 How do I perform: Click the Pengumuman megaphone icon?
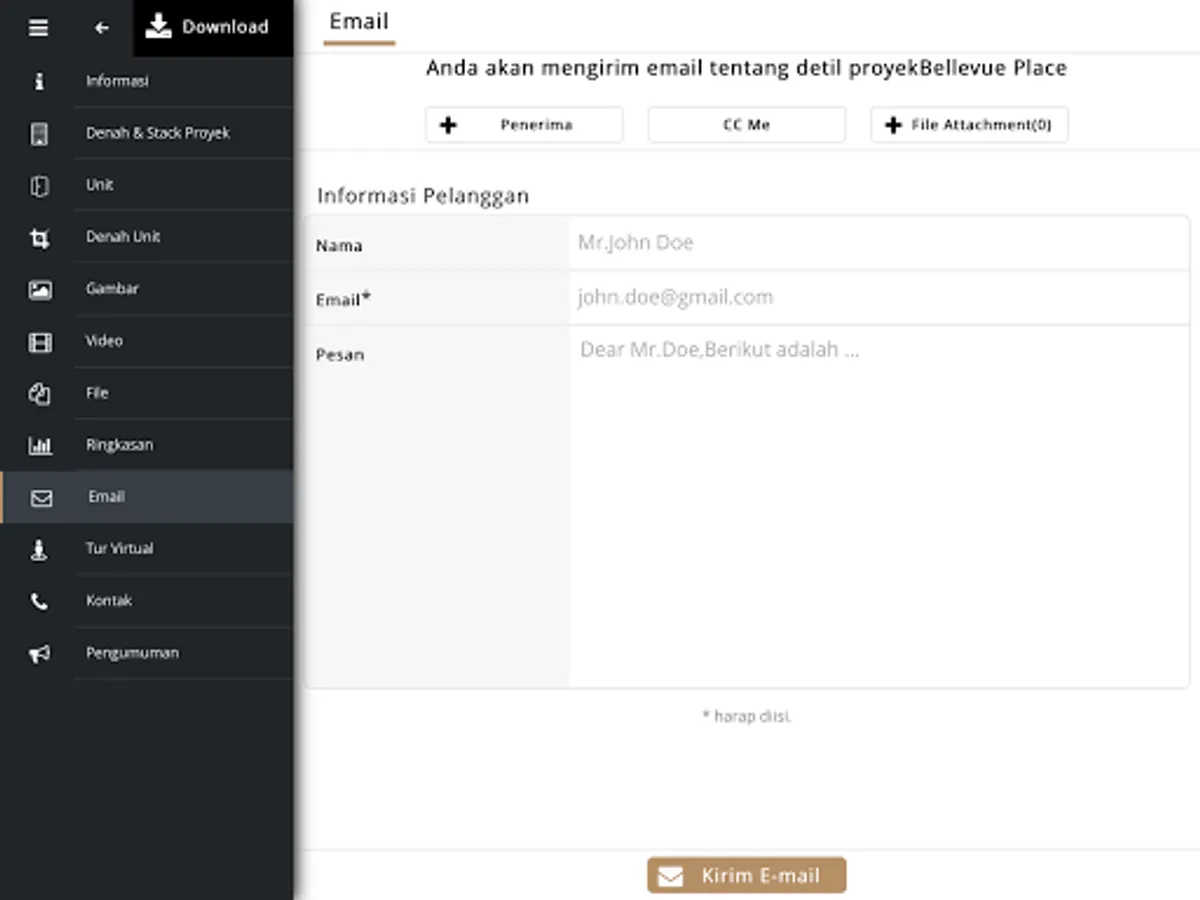pos(39,654)
